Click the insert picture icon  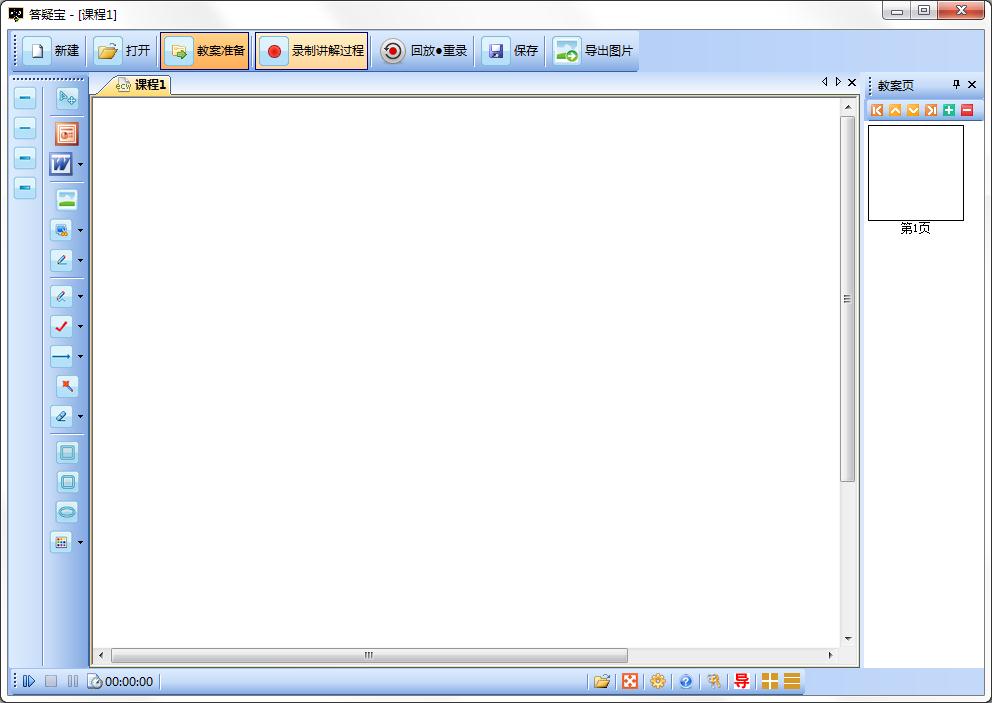(x=67, y=199)
